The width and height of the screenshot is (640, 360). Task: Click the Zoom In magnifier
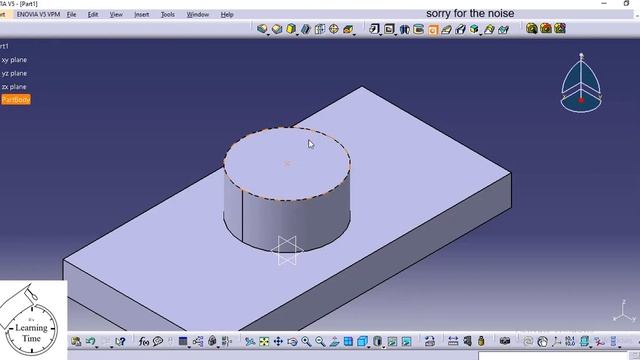point(306,341)
